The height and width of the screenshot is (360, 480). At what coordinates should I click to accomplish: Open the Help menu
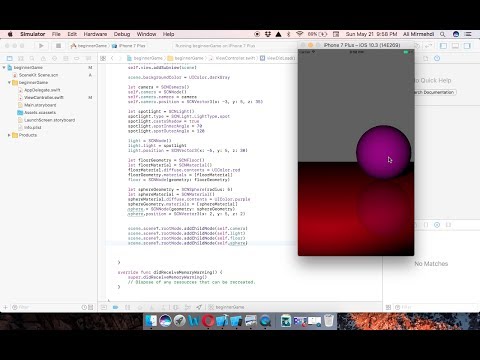click(x=168, y=34)
